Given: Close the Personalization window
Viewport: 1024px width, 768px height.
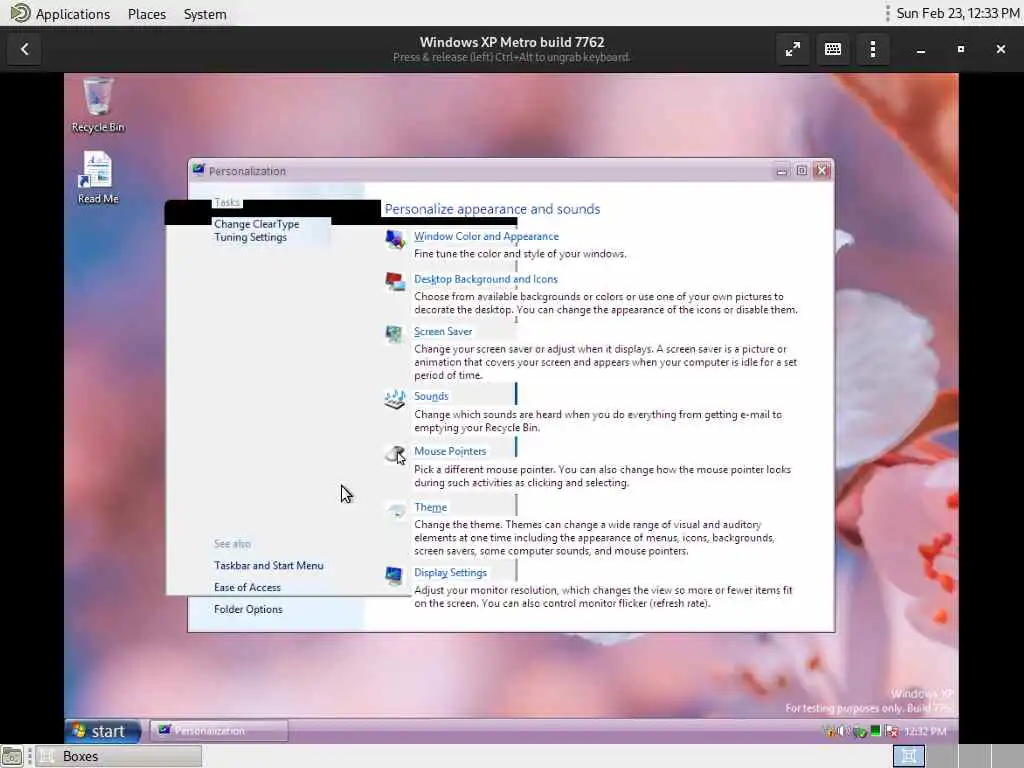Looking at the screenshot, I should (822, 170).
